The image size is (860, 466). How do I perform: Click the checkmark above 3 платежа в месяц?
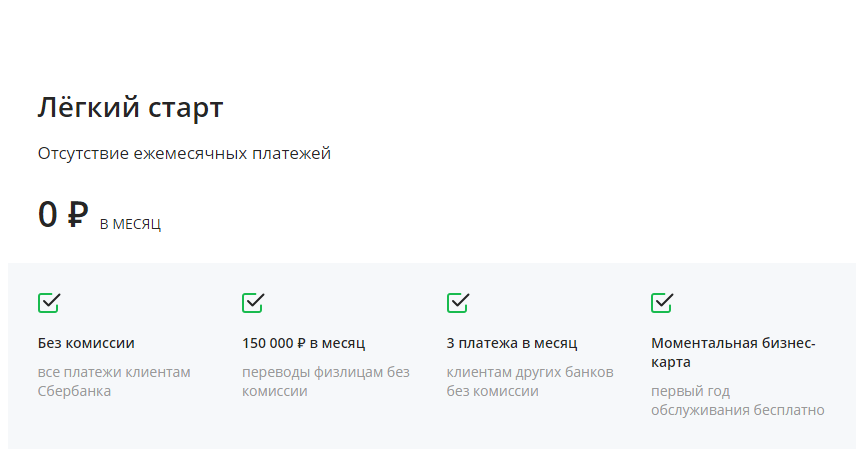tap(458, 302)
